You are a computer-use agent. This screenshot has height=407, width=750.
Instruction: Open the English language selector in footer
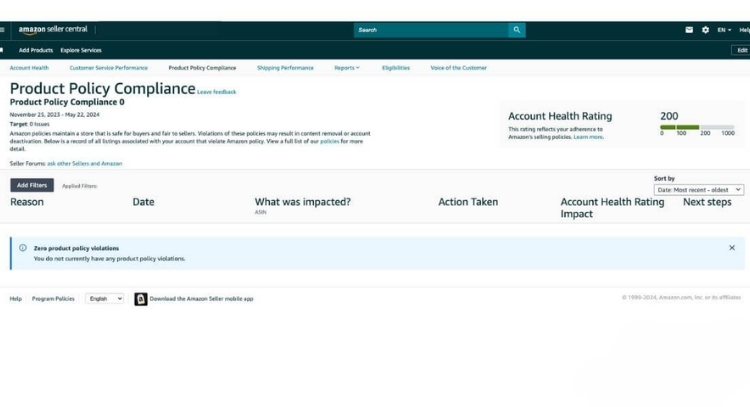coord(104,298)
